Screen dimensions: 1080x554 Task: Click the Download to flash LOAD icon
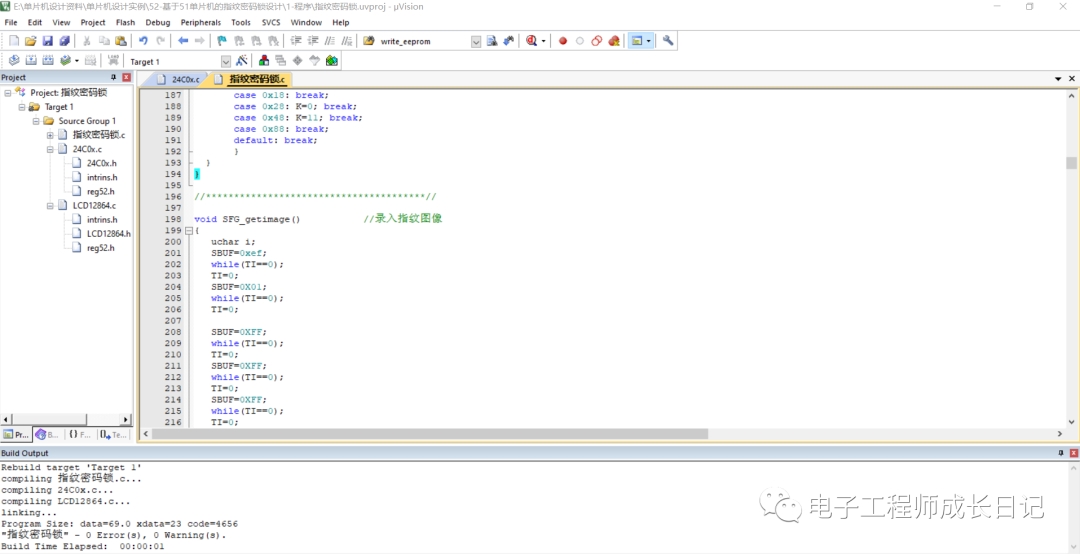[x=115, y=61]
